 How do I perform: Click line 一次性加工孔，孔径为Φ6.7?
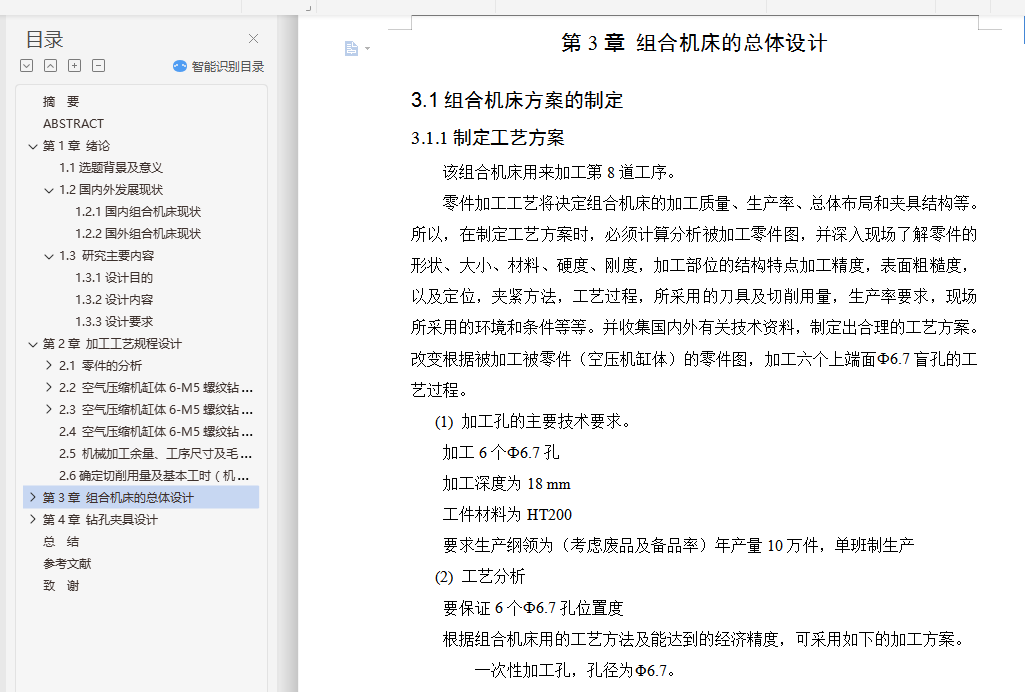click(x=575, y=670)
